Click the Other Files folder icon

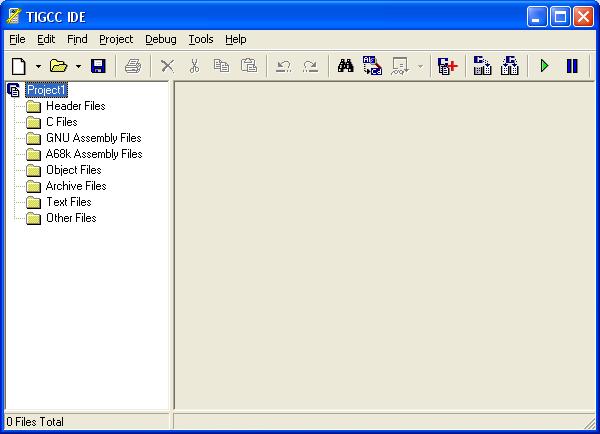34,219
